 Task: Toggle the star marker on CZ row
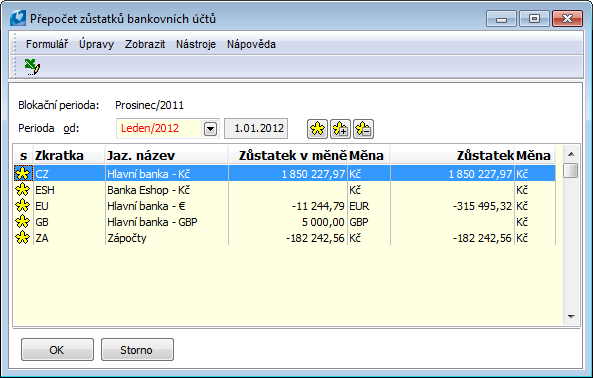[23, 174]
